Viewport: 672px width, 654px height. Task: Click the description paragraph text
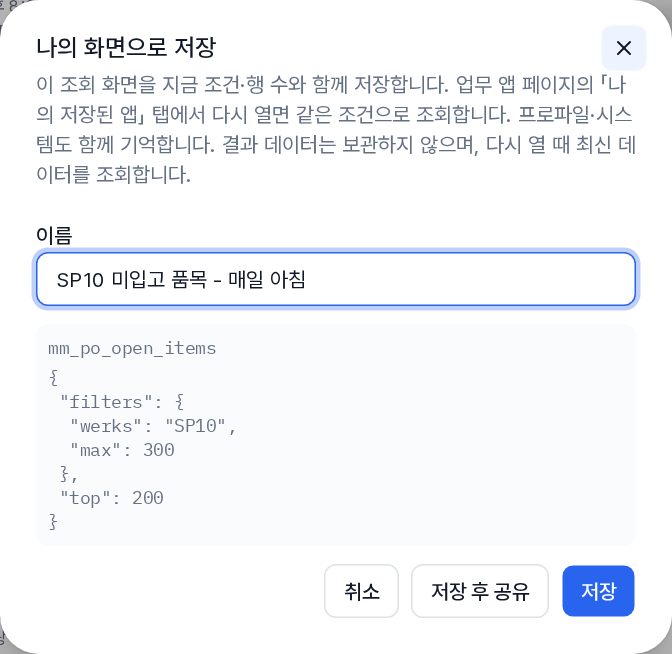coord(336,129)
